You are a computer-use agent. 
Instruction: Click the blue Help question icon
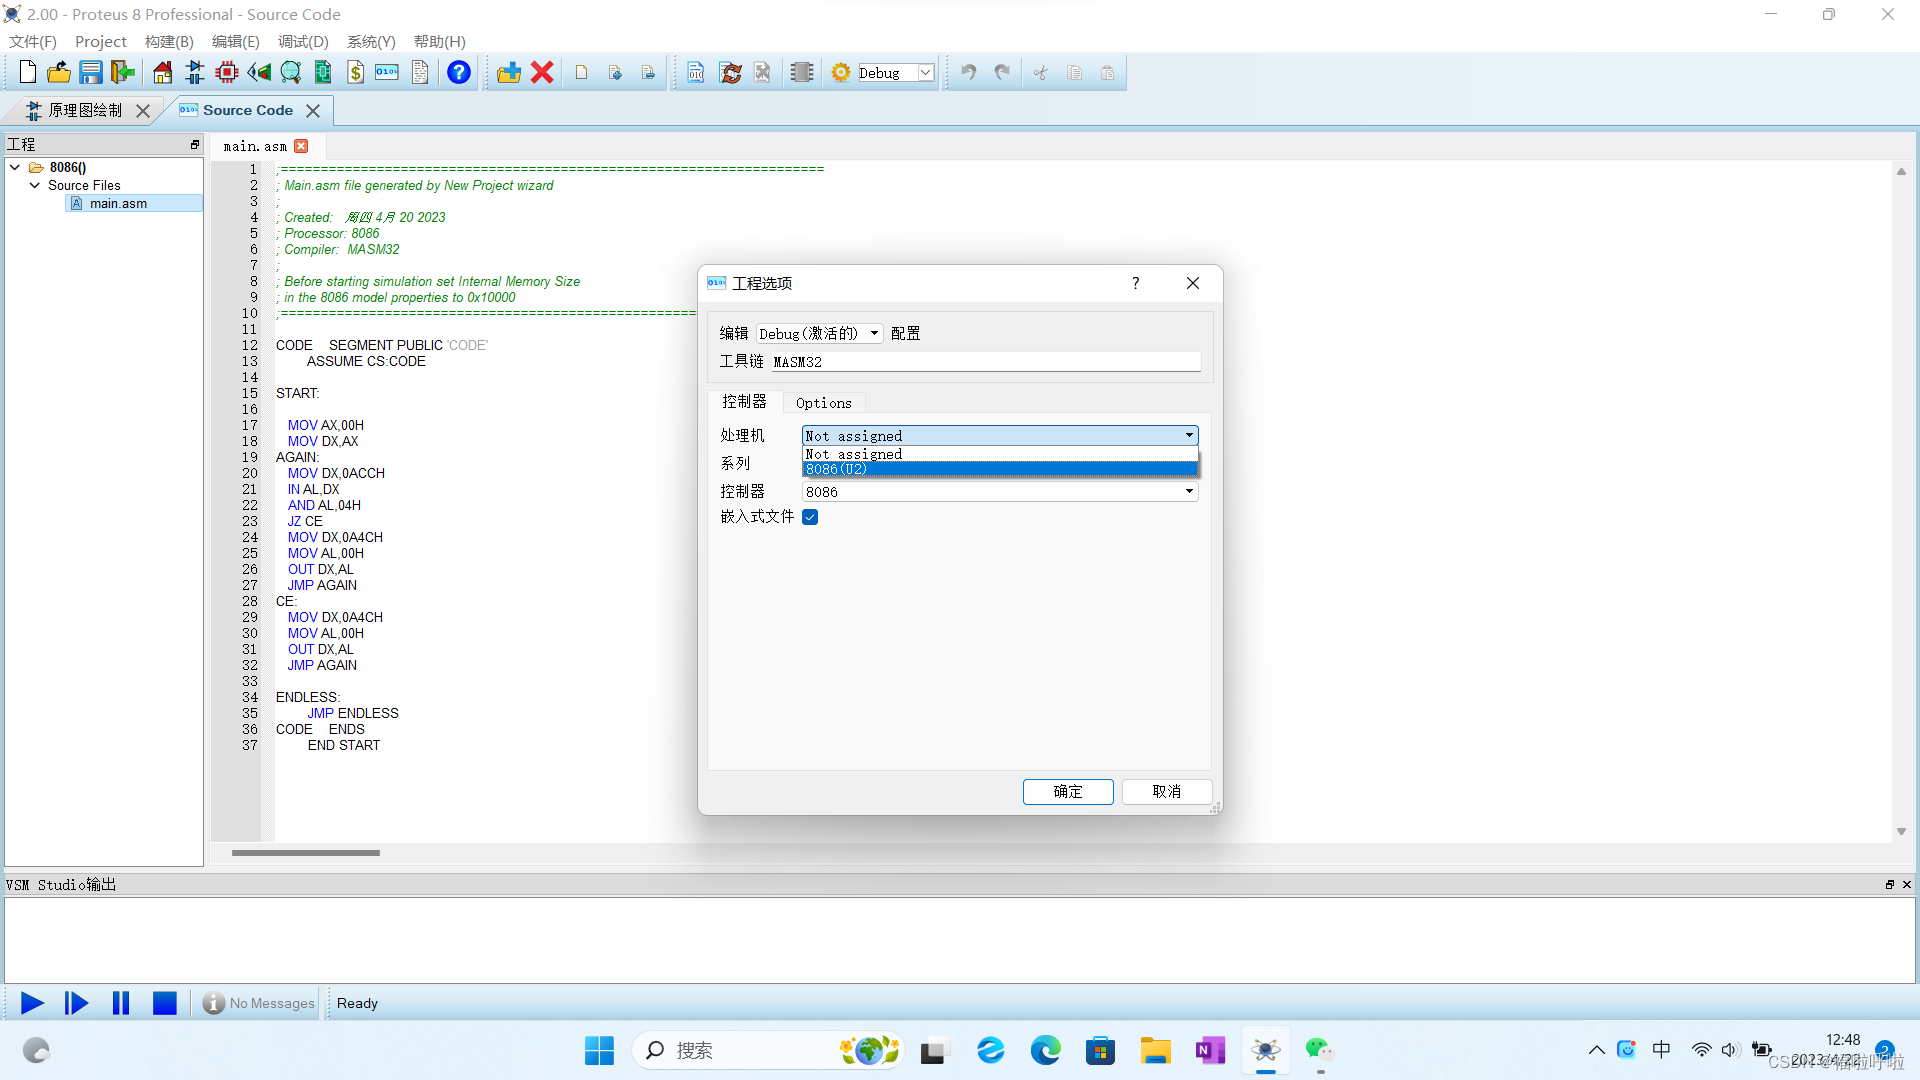[458, 72]
